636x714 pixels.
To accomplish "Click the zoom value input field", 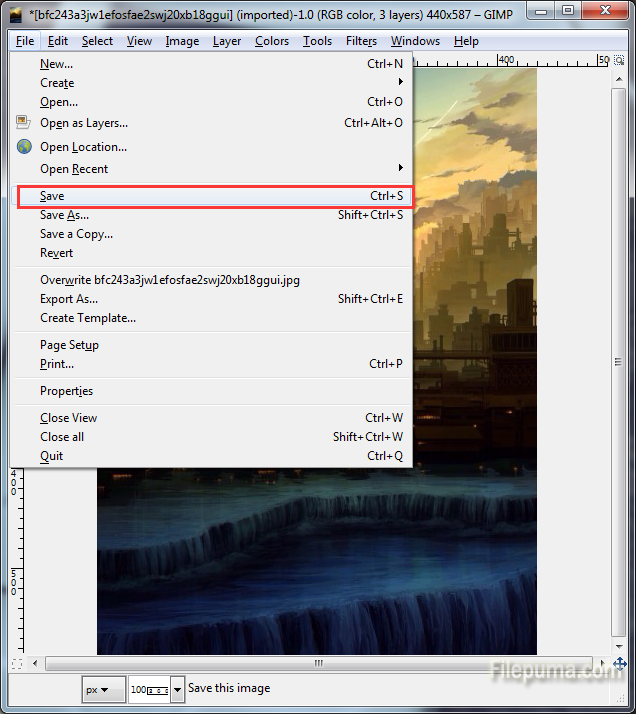I will click(x=149, y=689).
